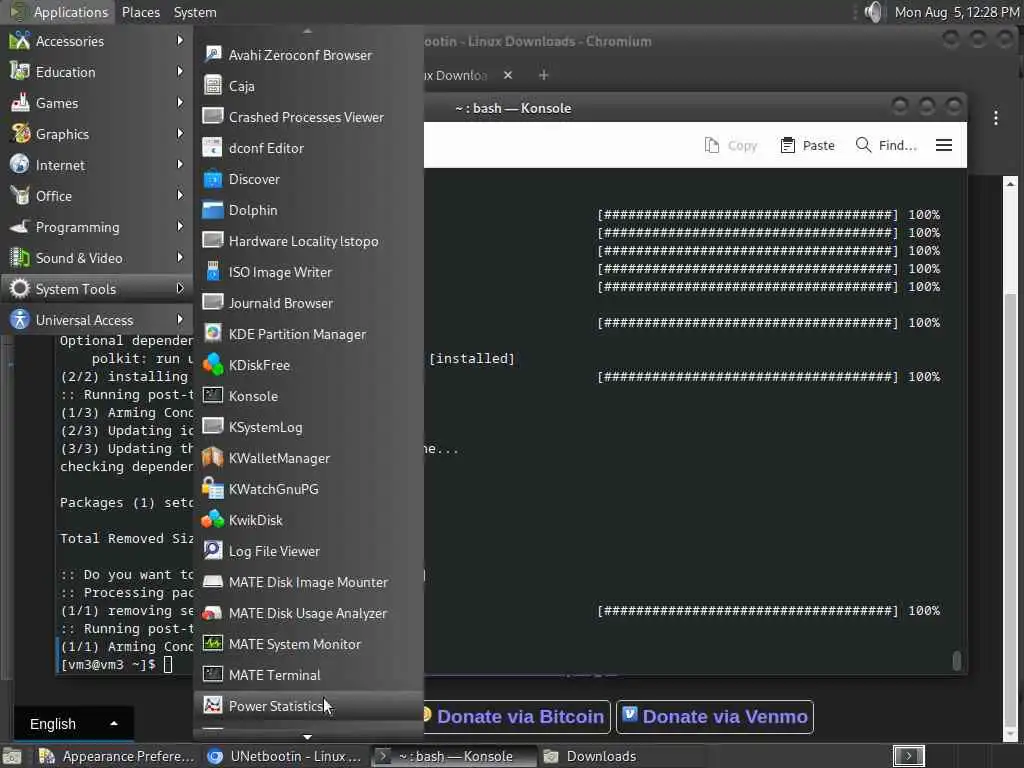This screenshot has height=768, width=1024.
Task: Open the System menu
Action: (195, 12)
